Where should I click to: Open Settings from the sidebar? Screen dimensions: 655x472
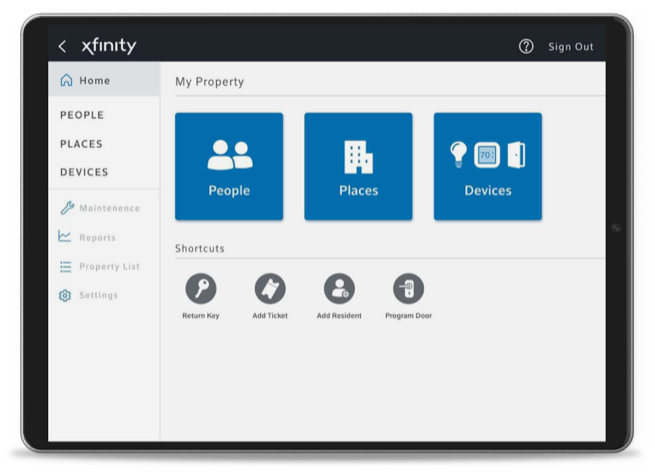pos(99,295)
